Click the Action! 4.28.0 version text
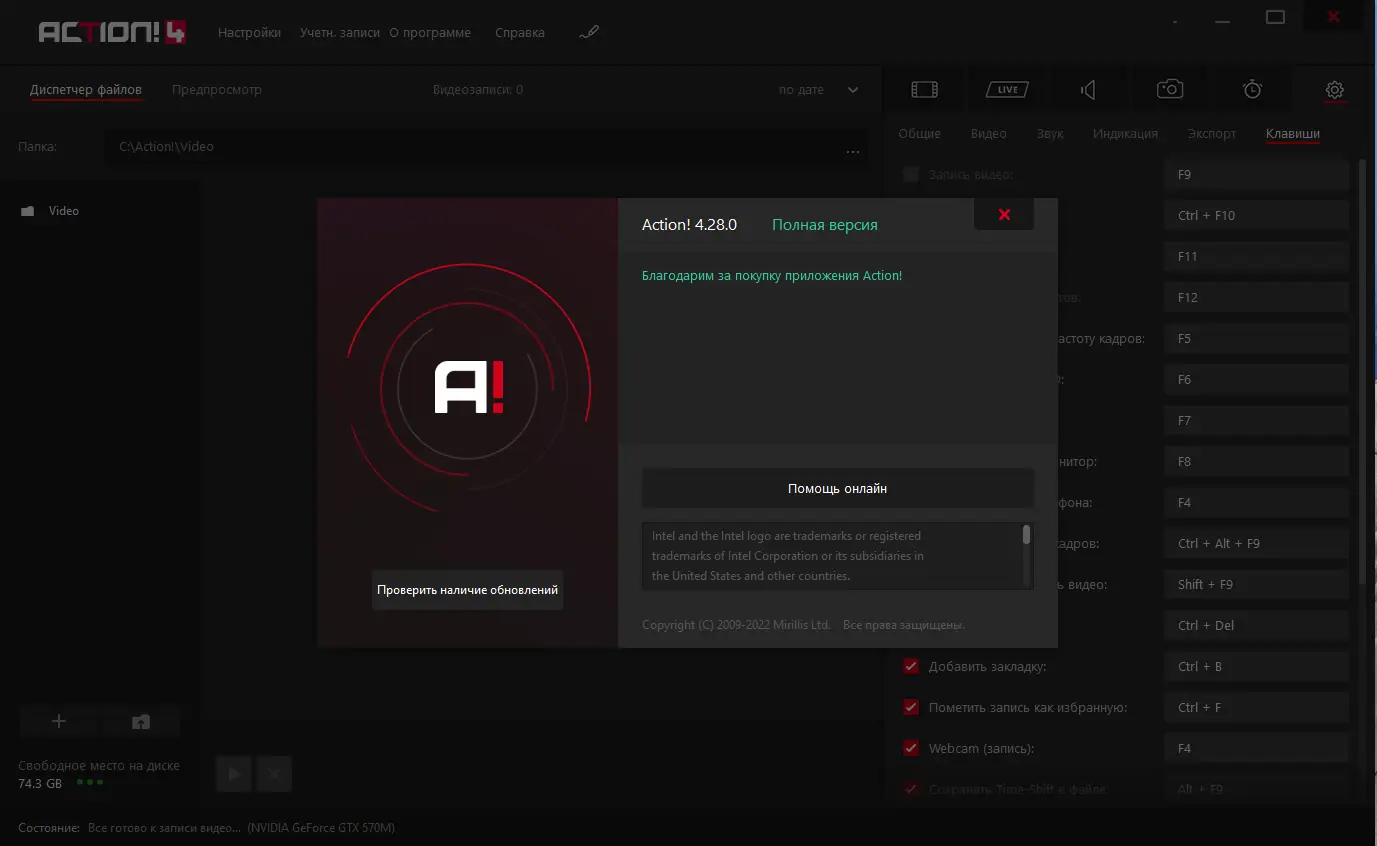Image resolution: width=1377 pixels, height=846 pixels. click(689, 225)
